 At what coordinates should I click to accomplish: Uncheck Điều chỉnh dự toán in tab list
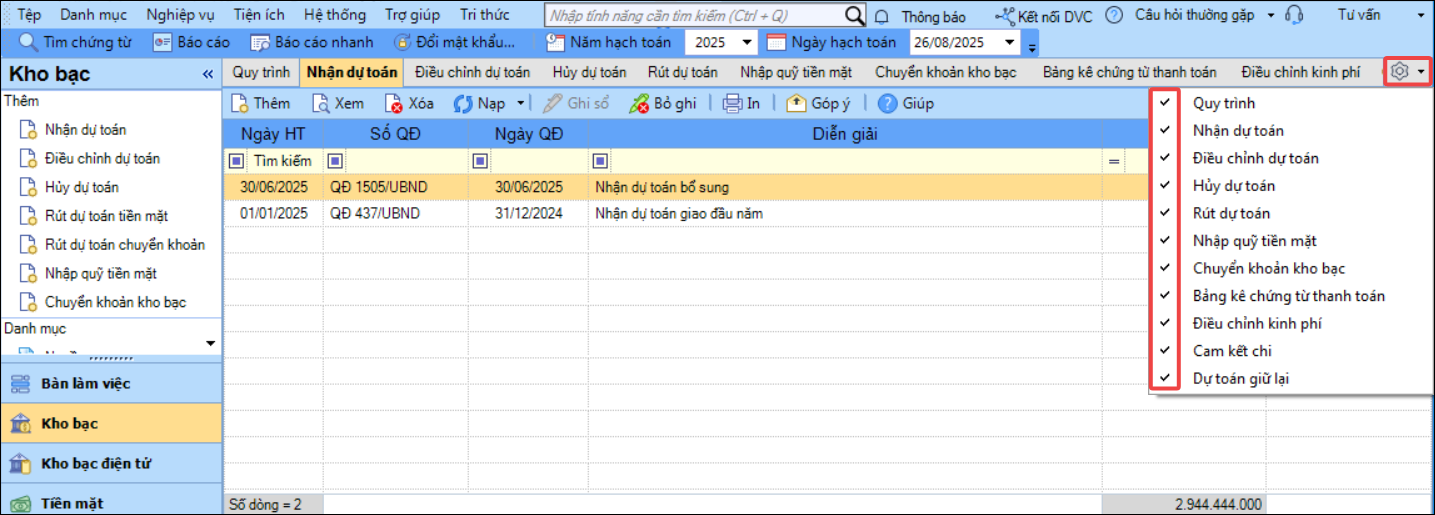click(x=1164, y=158)
